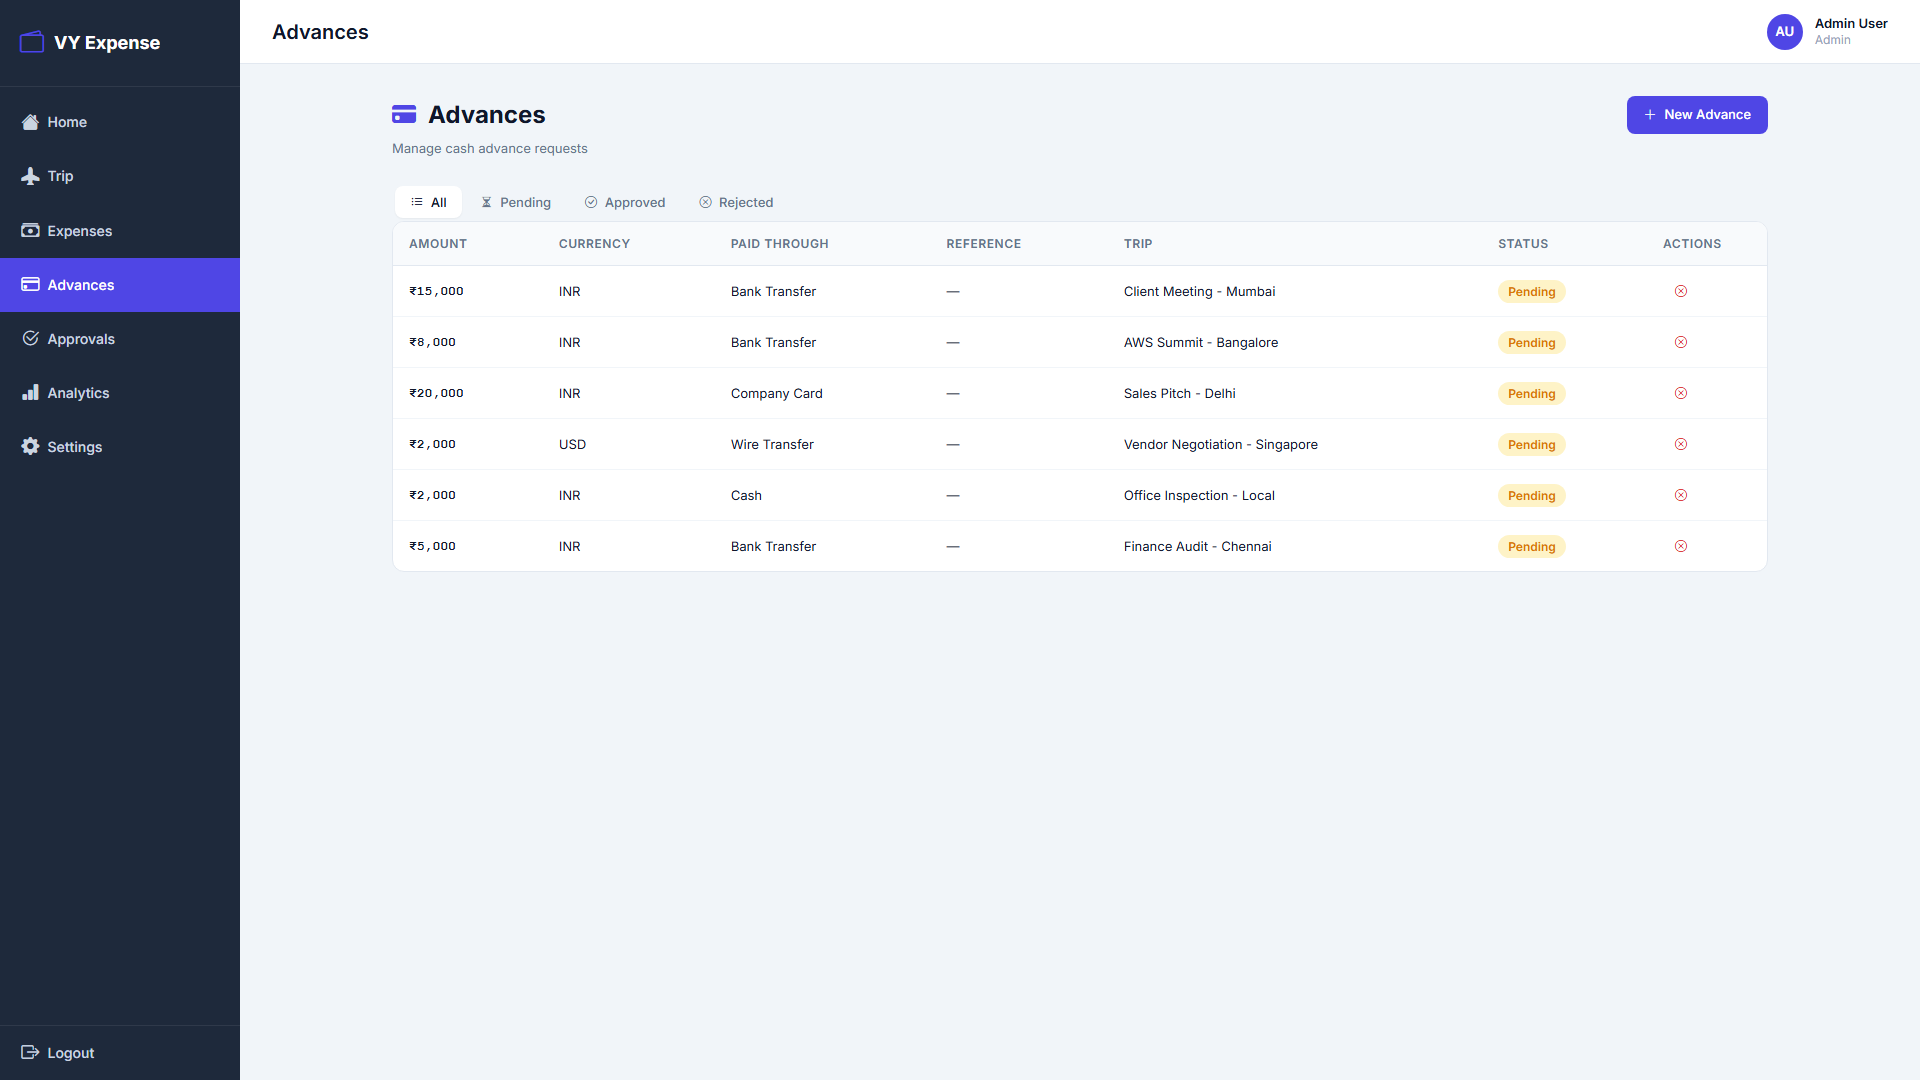Open the Rejected filter tab

coord(736,202)
